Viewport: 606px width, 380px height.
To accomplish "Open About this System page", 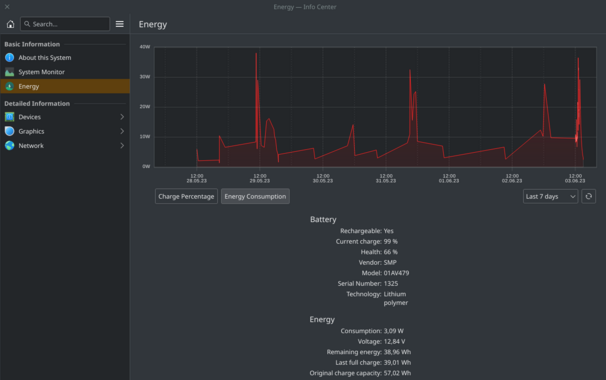I will [65, 58].
